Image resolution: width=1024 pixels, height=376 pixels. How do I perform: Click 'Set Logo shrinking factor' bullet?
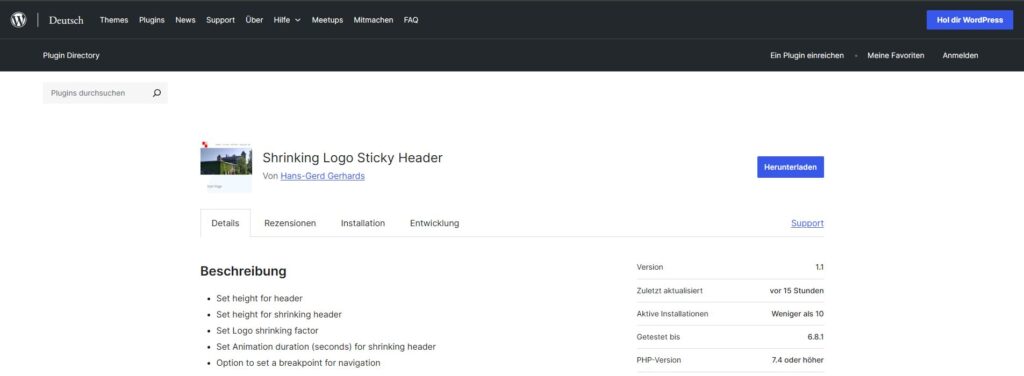(267, 331)
